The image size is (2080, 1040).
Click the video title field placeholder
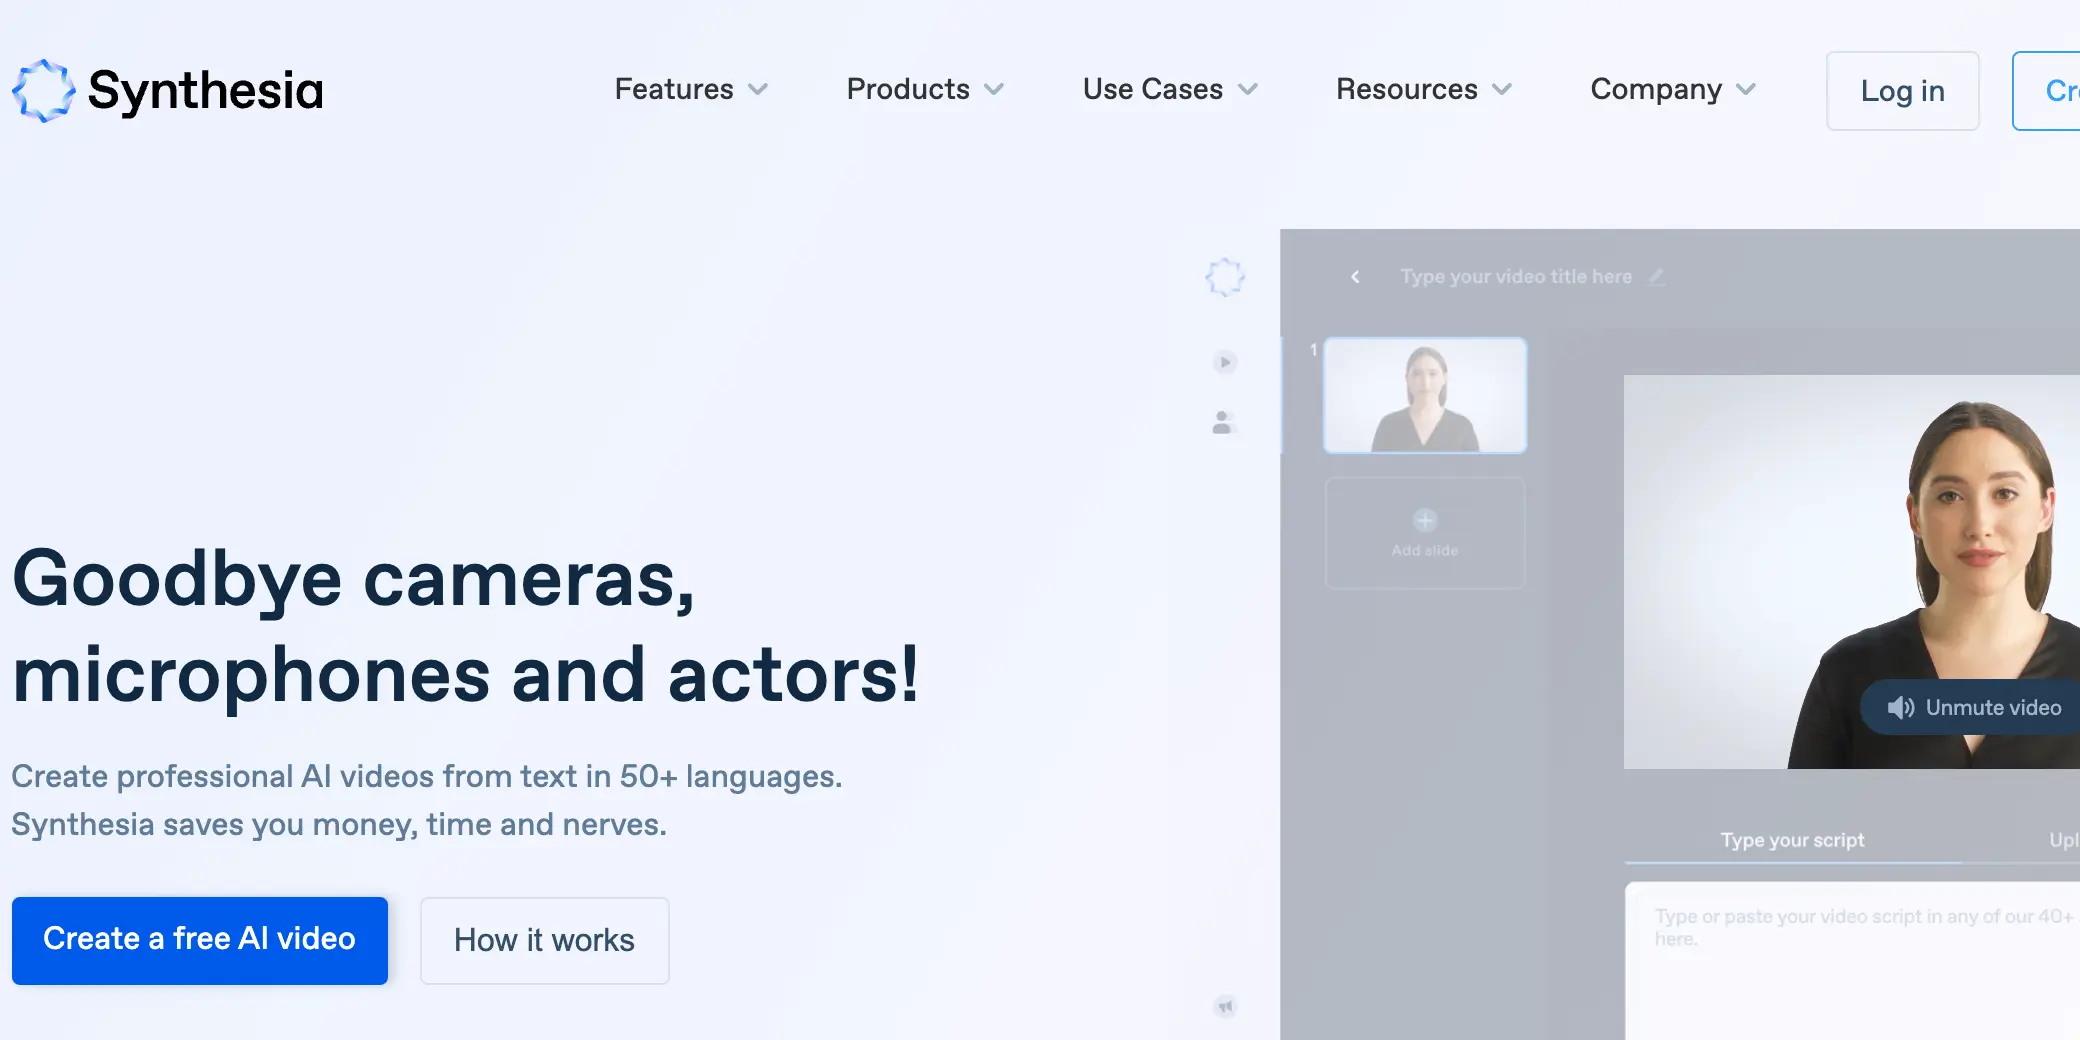[1516, 277]
